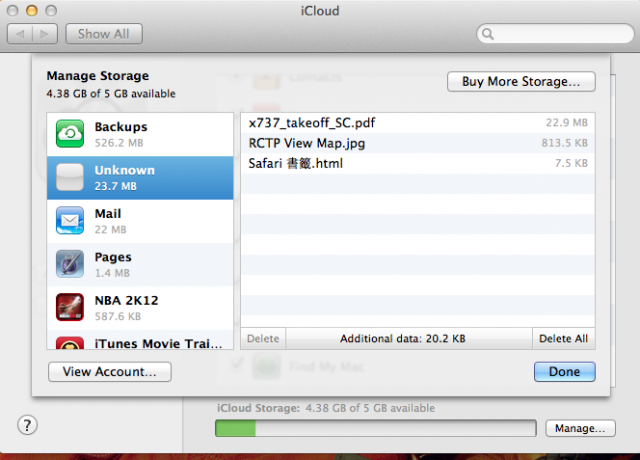Click the blank Unknown app icon
This screenshot has width=640, height=460.
[70, 177]
